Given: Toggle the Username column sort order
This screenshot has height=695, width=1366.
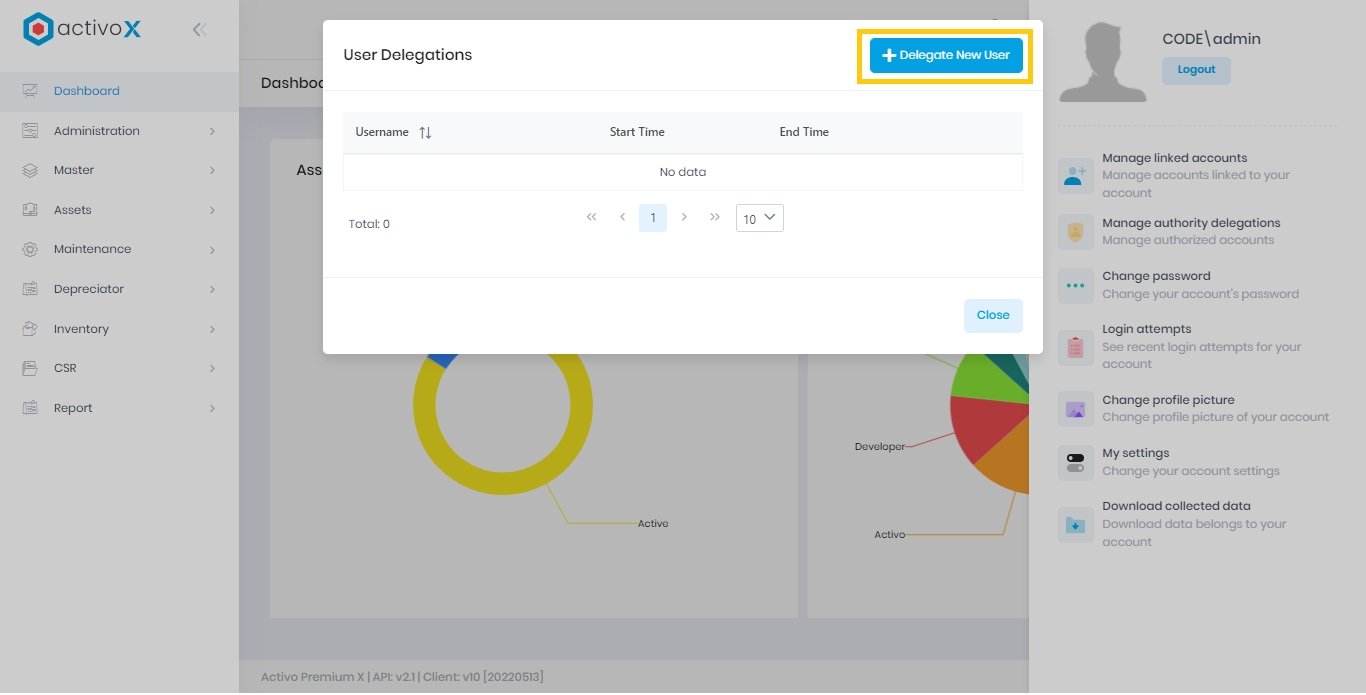Looking at the screenshot, I should pyautogui.click(x=424, y=131).
